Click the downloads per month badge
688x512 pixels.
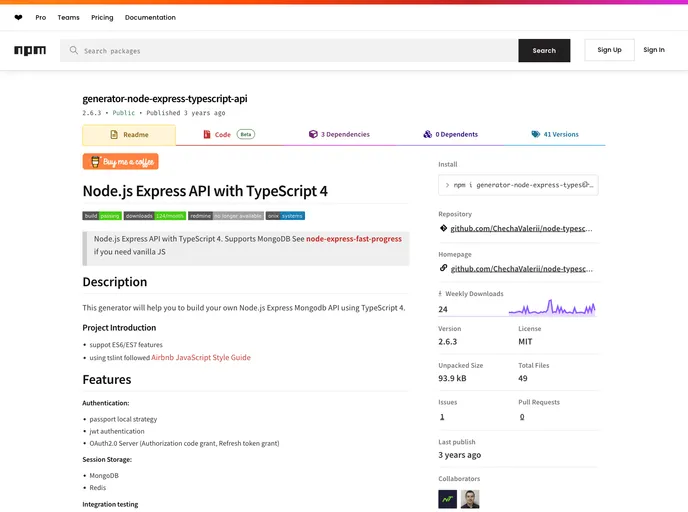click(x=154, y=216)
